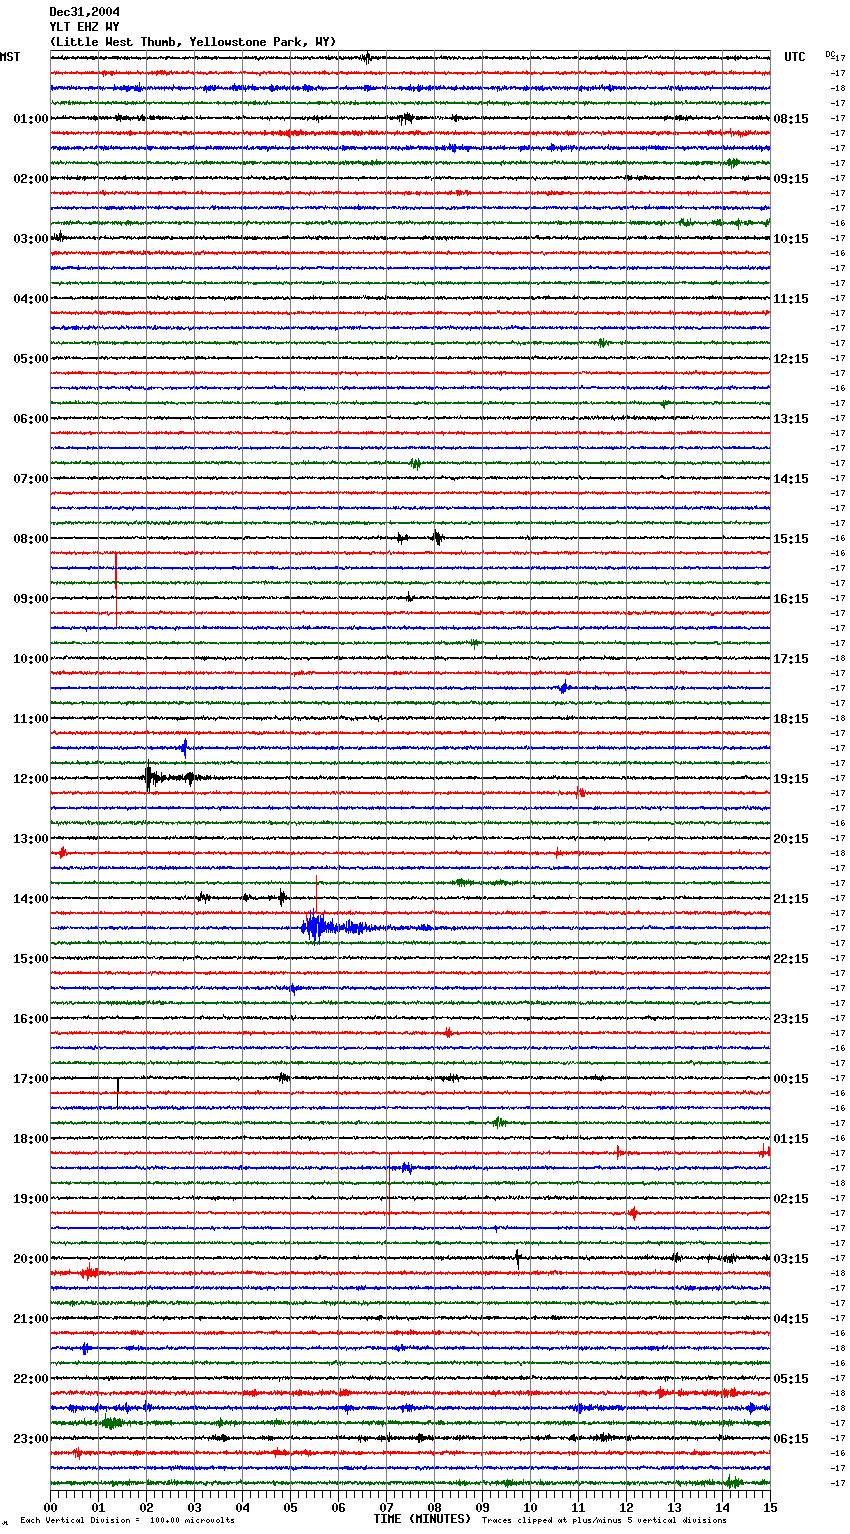
Task: Click the 08:15 UTC time label
Action: point(791,119)
